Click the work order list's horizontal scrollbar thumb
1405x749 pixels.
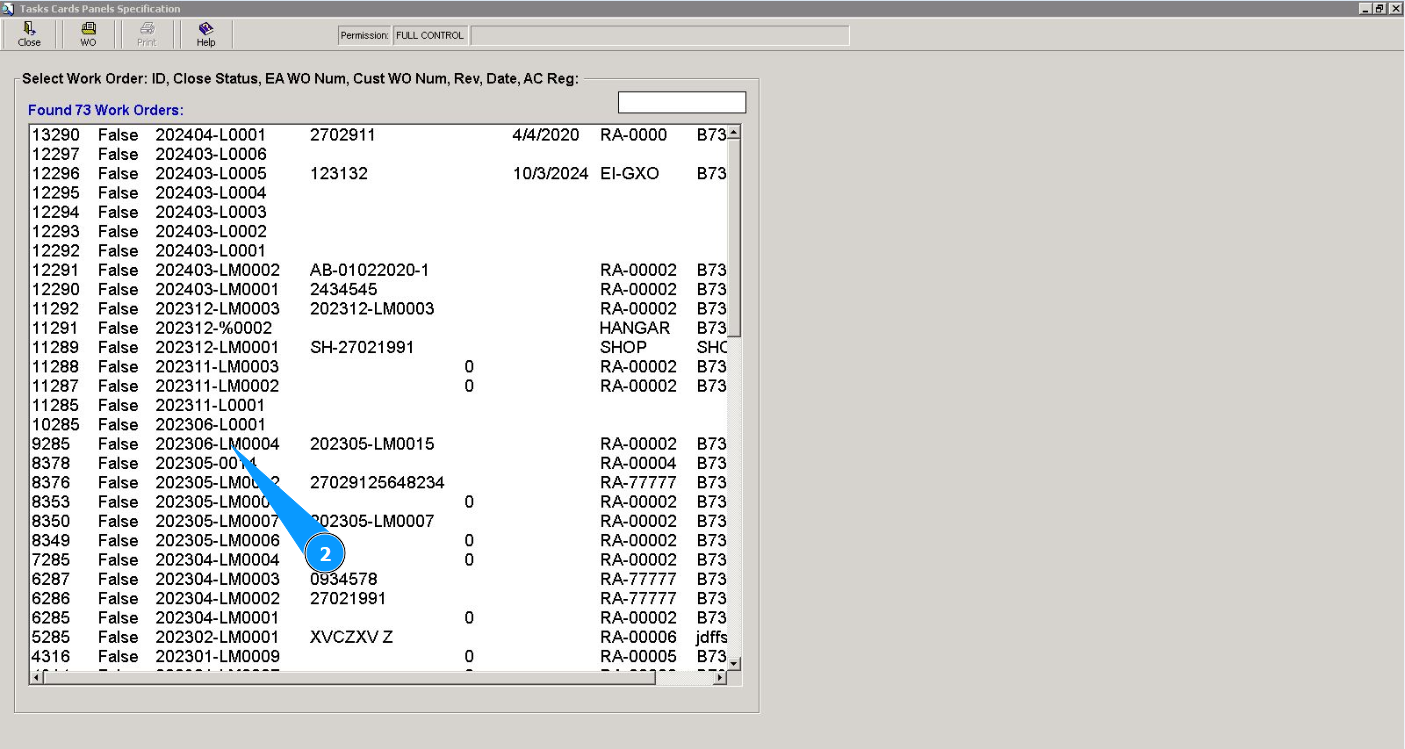coord(350,677)
